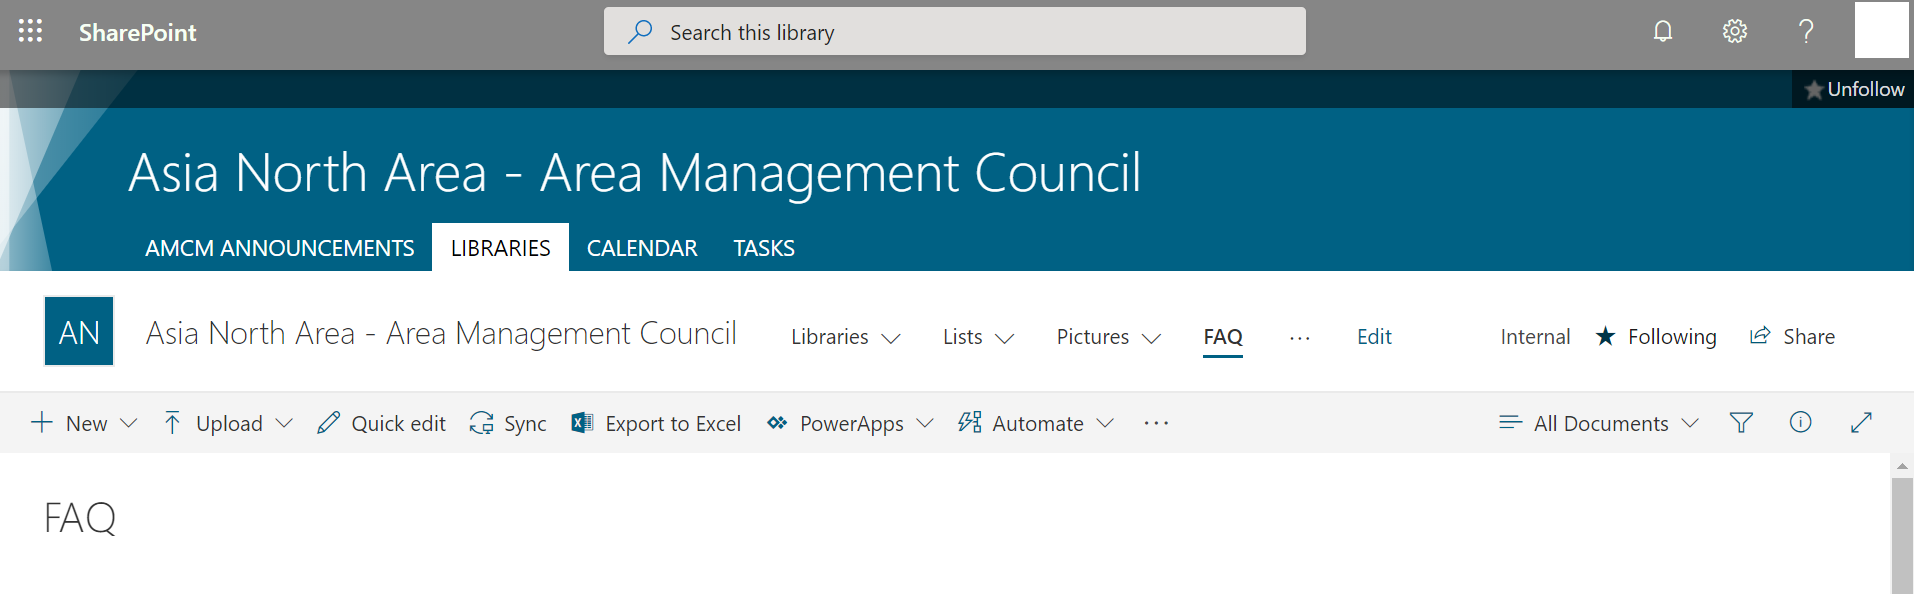This screenshot has width=1914, height=594.
Task: Open the New item dropdown
Action: [84, 424]
